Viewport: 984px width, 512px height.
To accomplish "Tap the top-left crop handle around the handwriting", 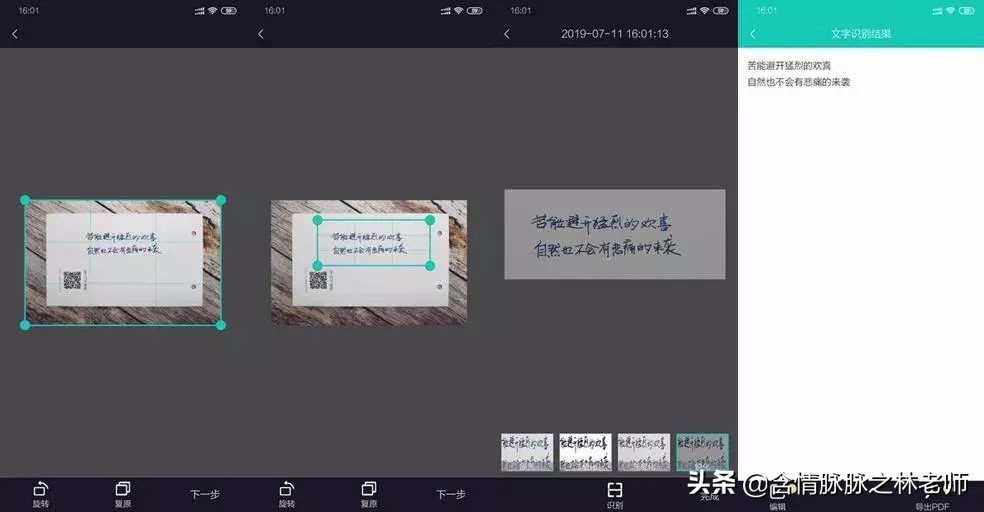I will [x=318, y=220].
